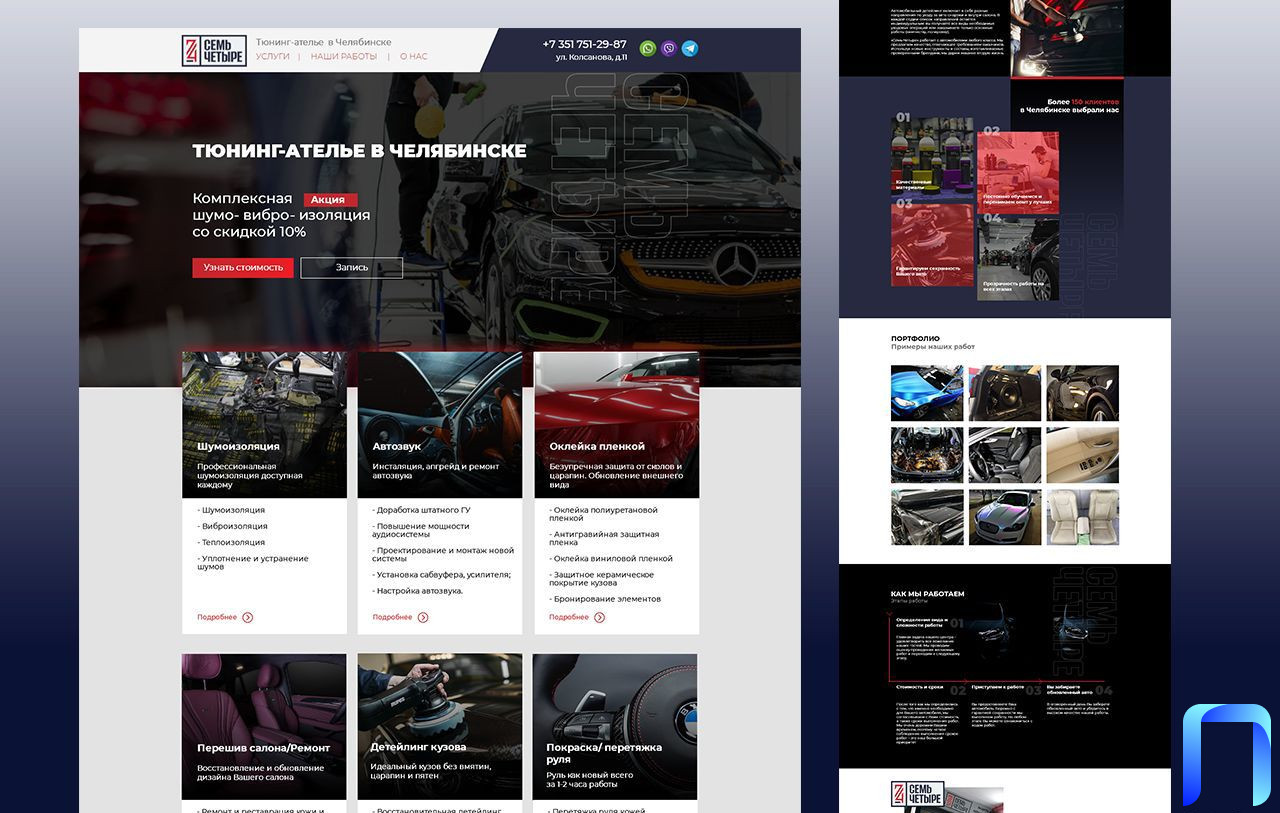Click "- Уплотнение и устранение шумов"
The image size is (1280, 813).
click(x=253, y=563)
